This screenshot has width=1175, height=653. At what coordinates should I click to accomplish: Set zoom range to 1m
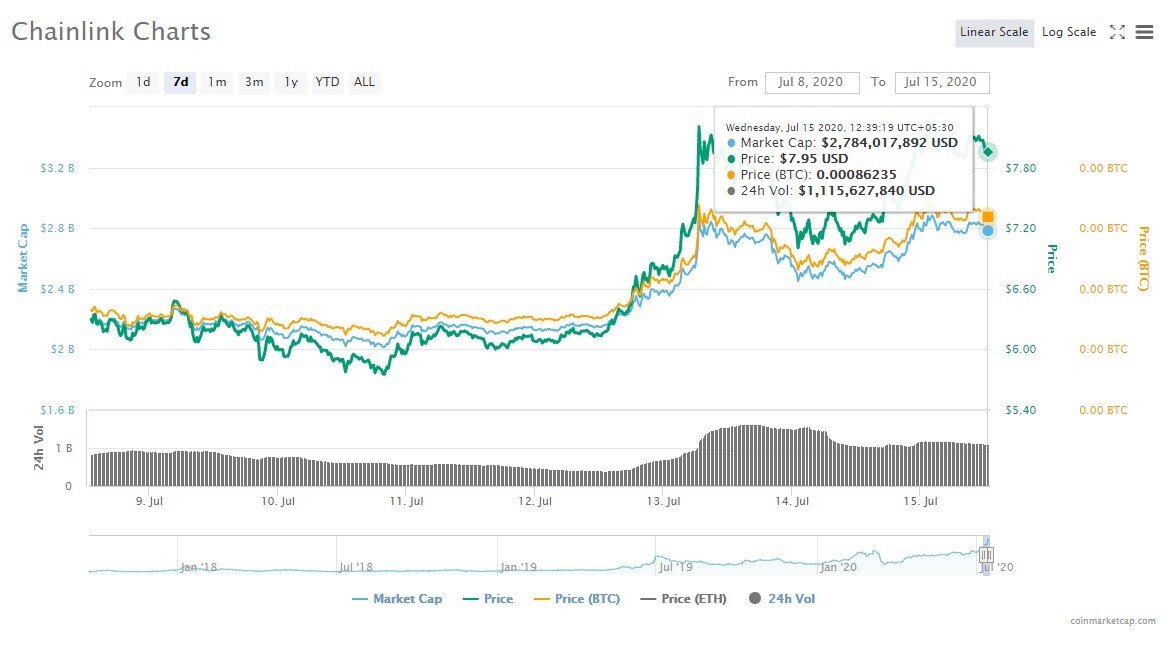point(217,82)
